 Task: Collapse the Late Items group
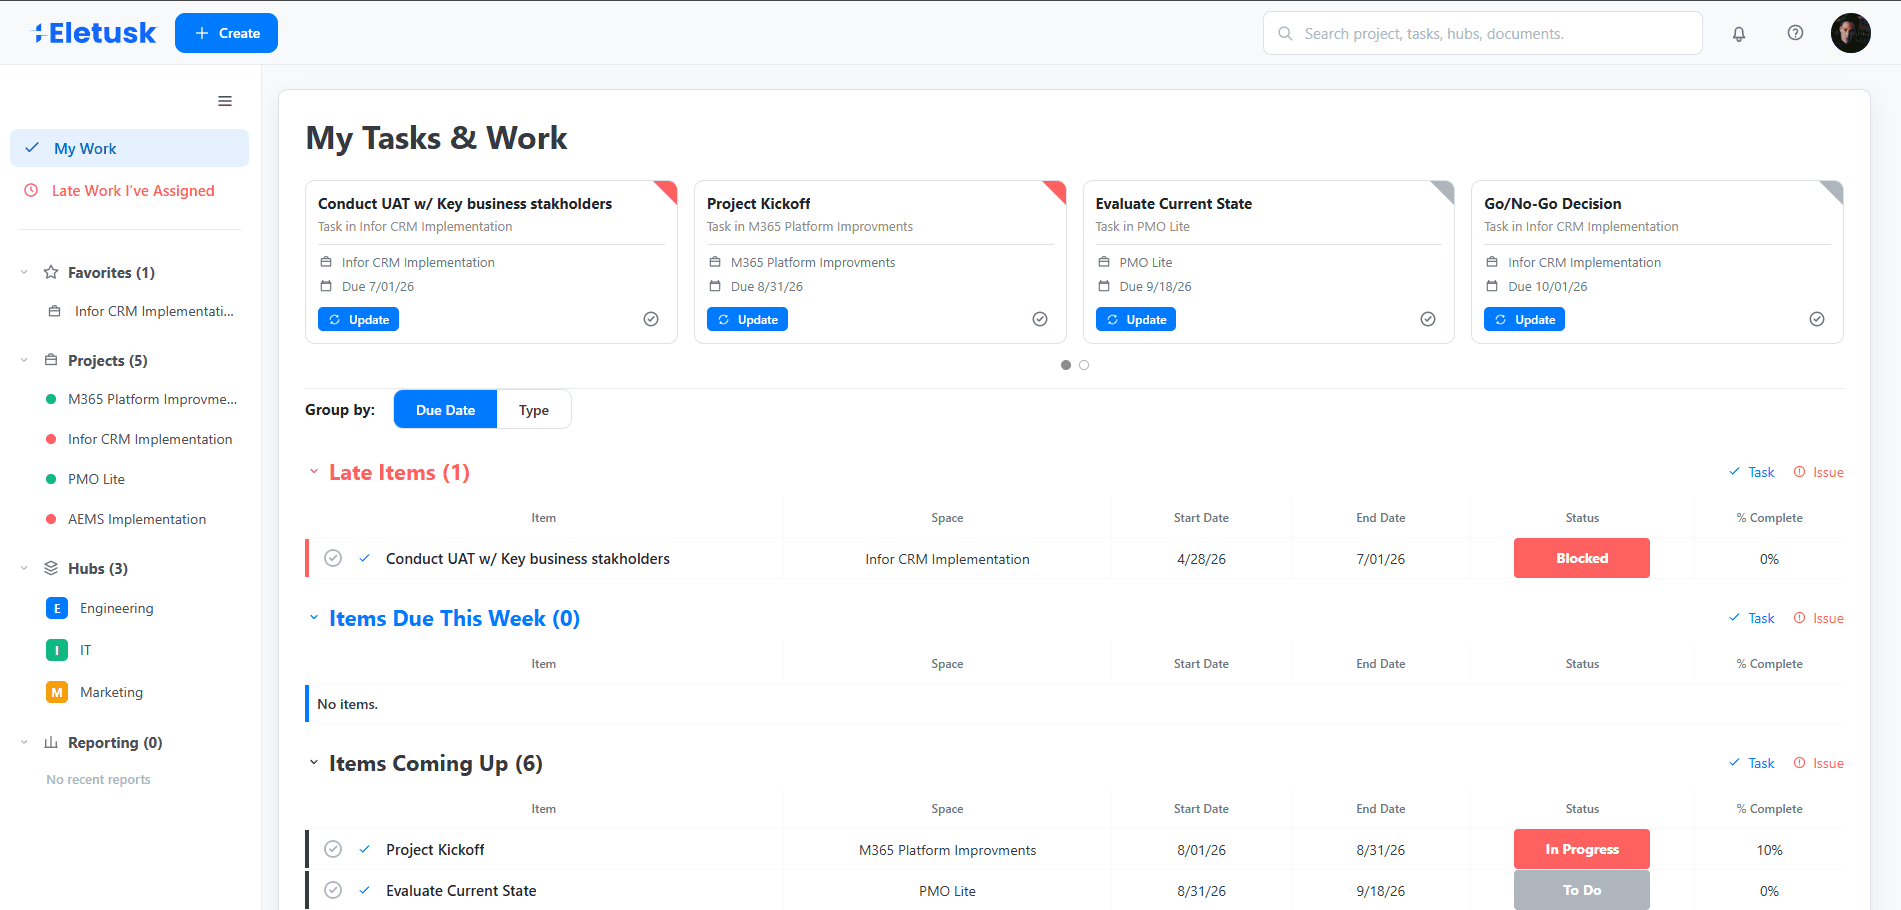(x=314, y=471)
